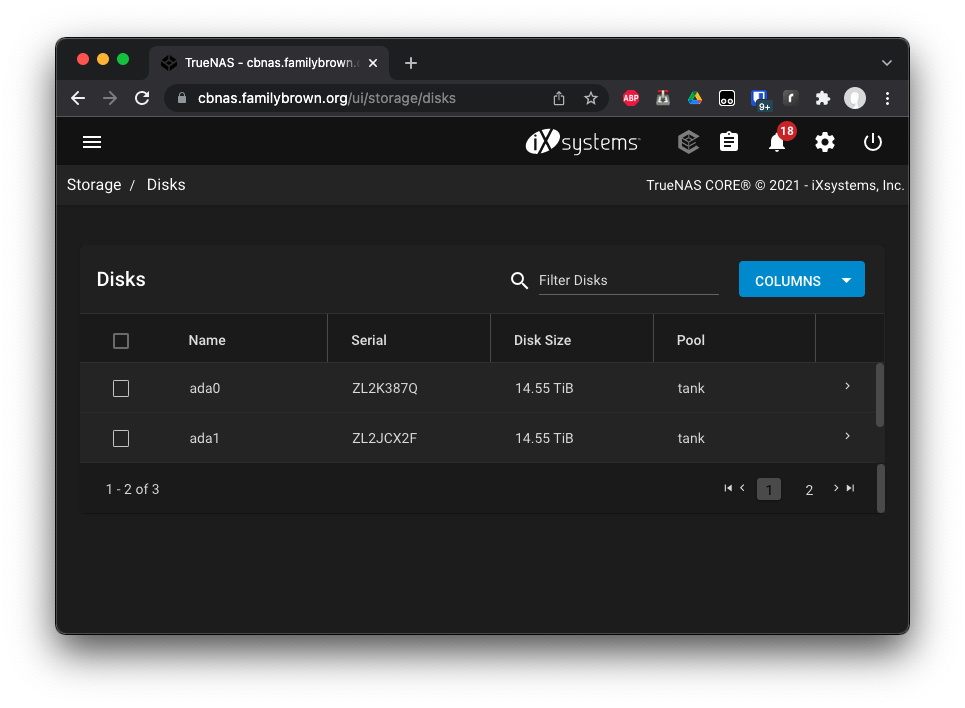965x708 pixels.
Task: Open a new browser tab
Action: coord(410,63)
